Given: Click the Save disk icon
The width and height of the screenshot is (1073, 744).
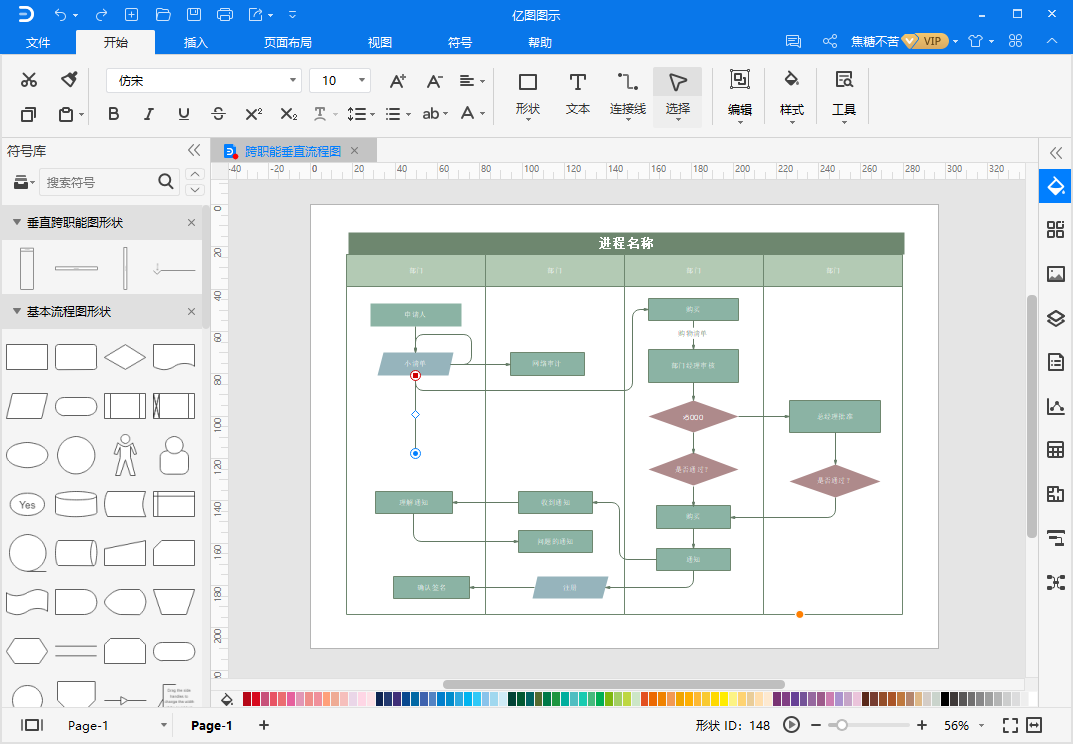Looking at the screenshot, I should point(194,14).
